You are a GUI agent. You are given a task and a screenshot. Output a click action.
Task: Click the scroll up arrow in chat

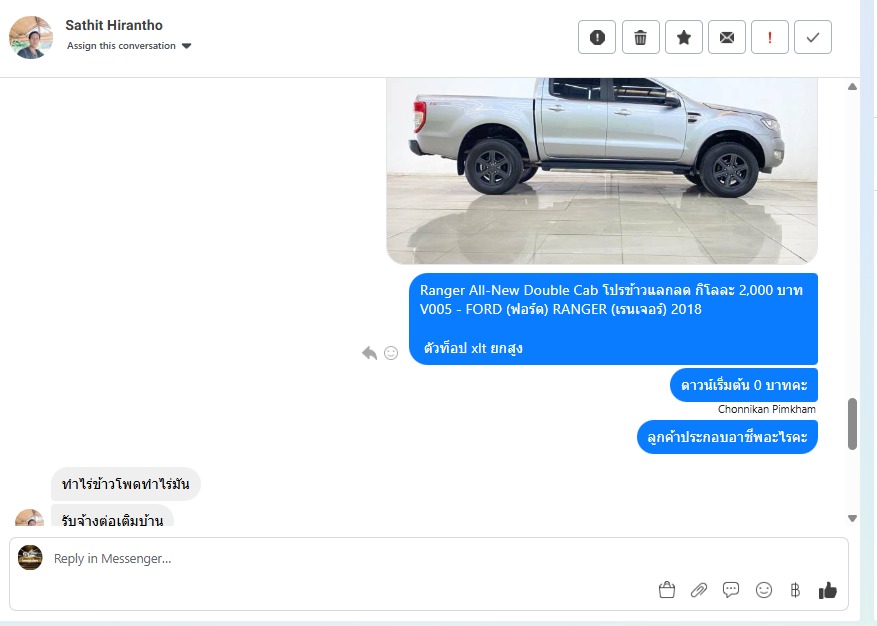852,87
